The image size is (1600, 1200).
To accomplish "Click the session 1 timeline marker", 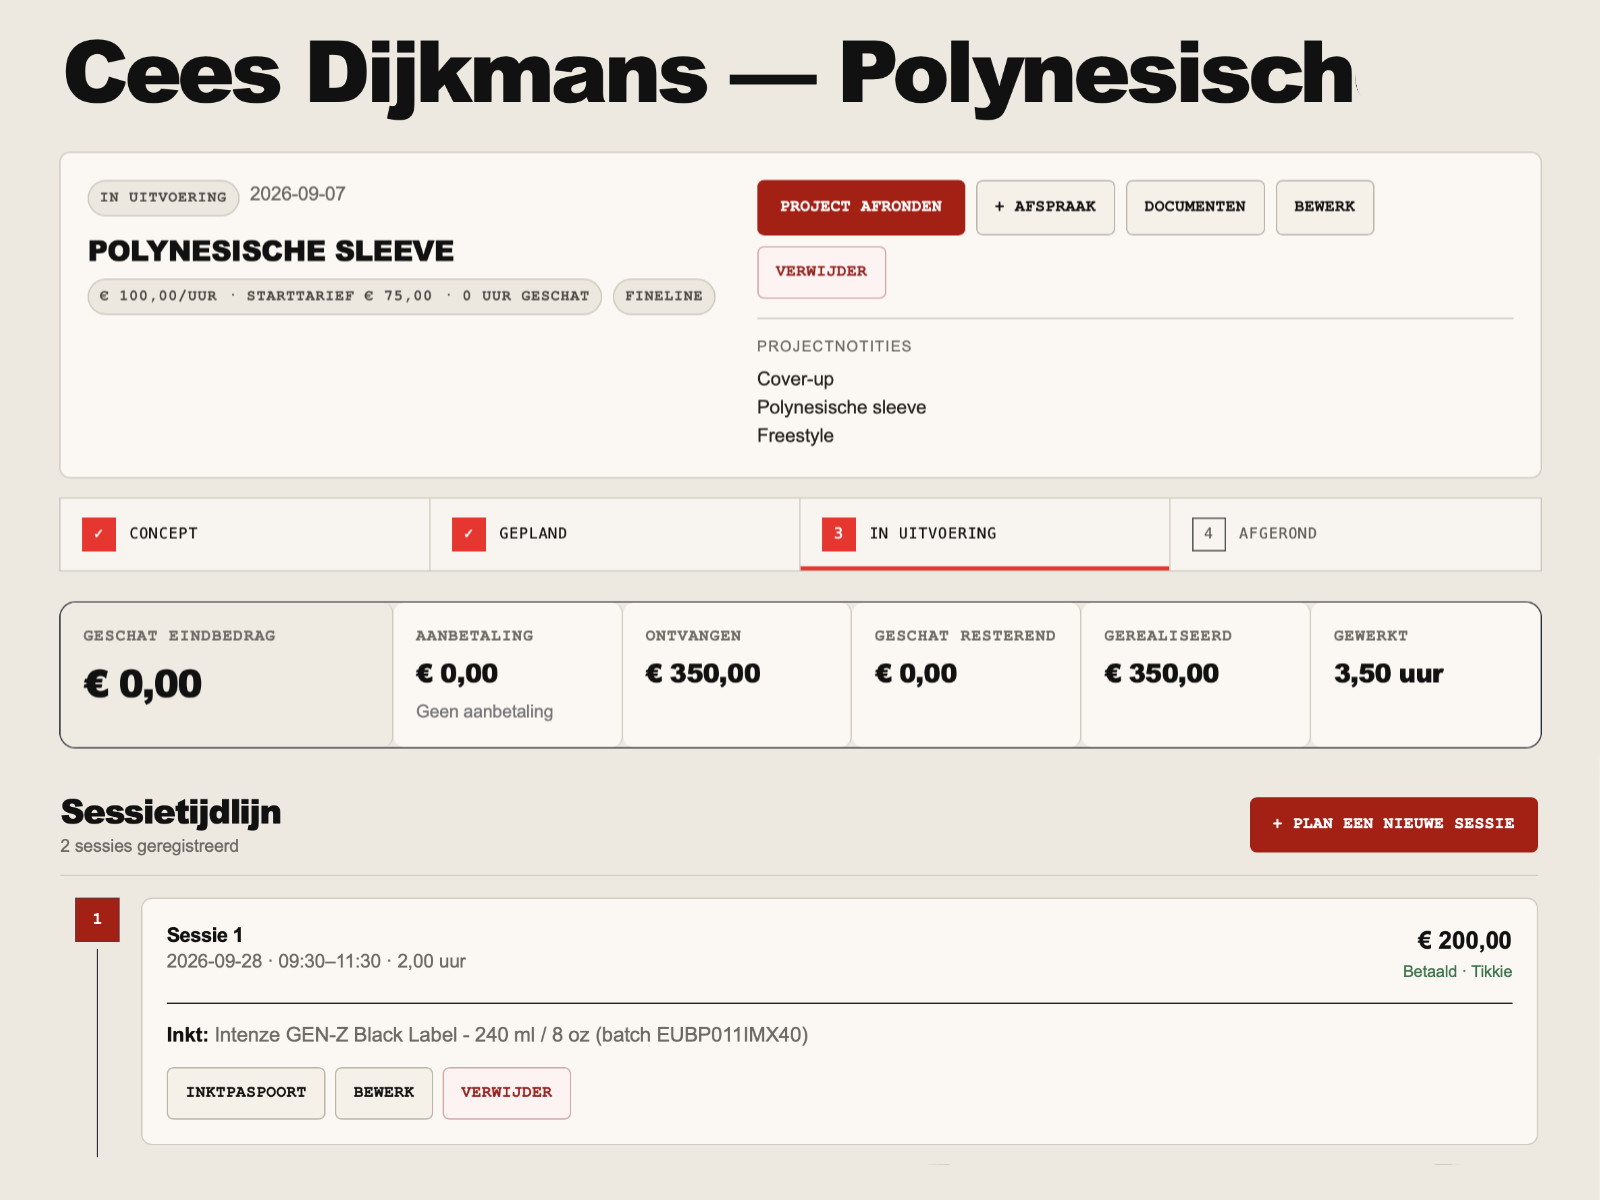I will [97, 919].
